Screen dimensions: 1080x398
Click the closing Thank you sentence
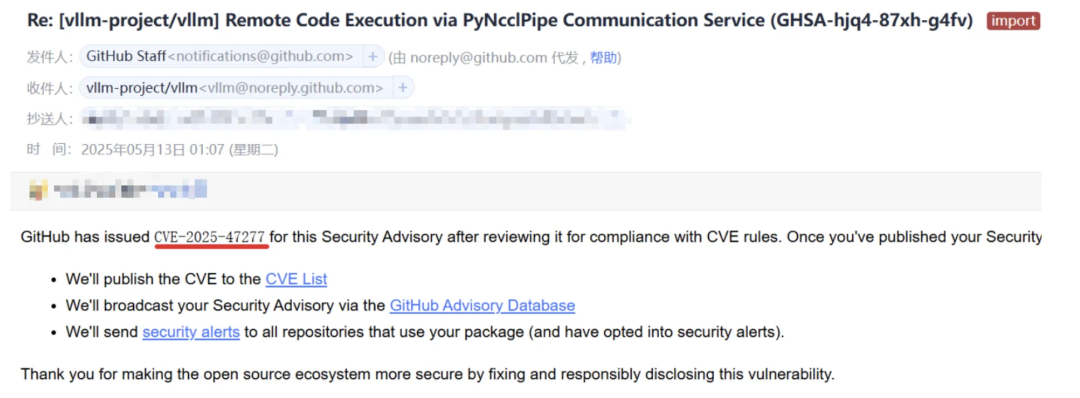[428, 375]
